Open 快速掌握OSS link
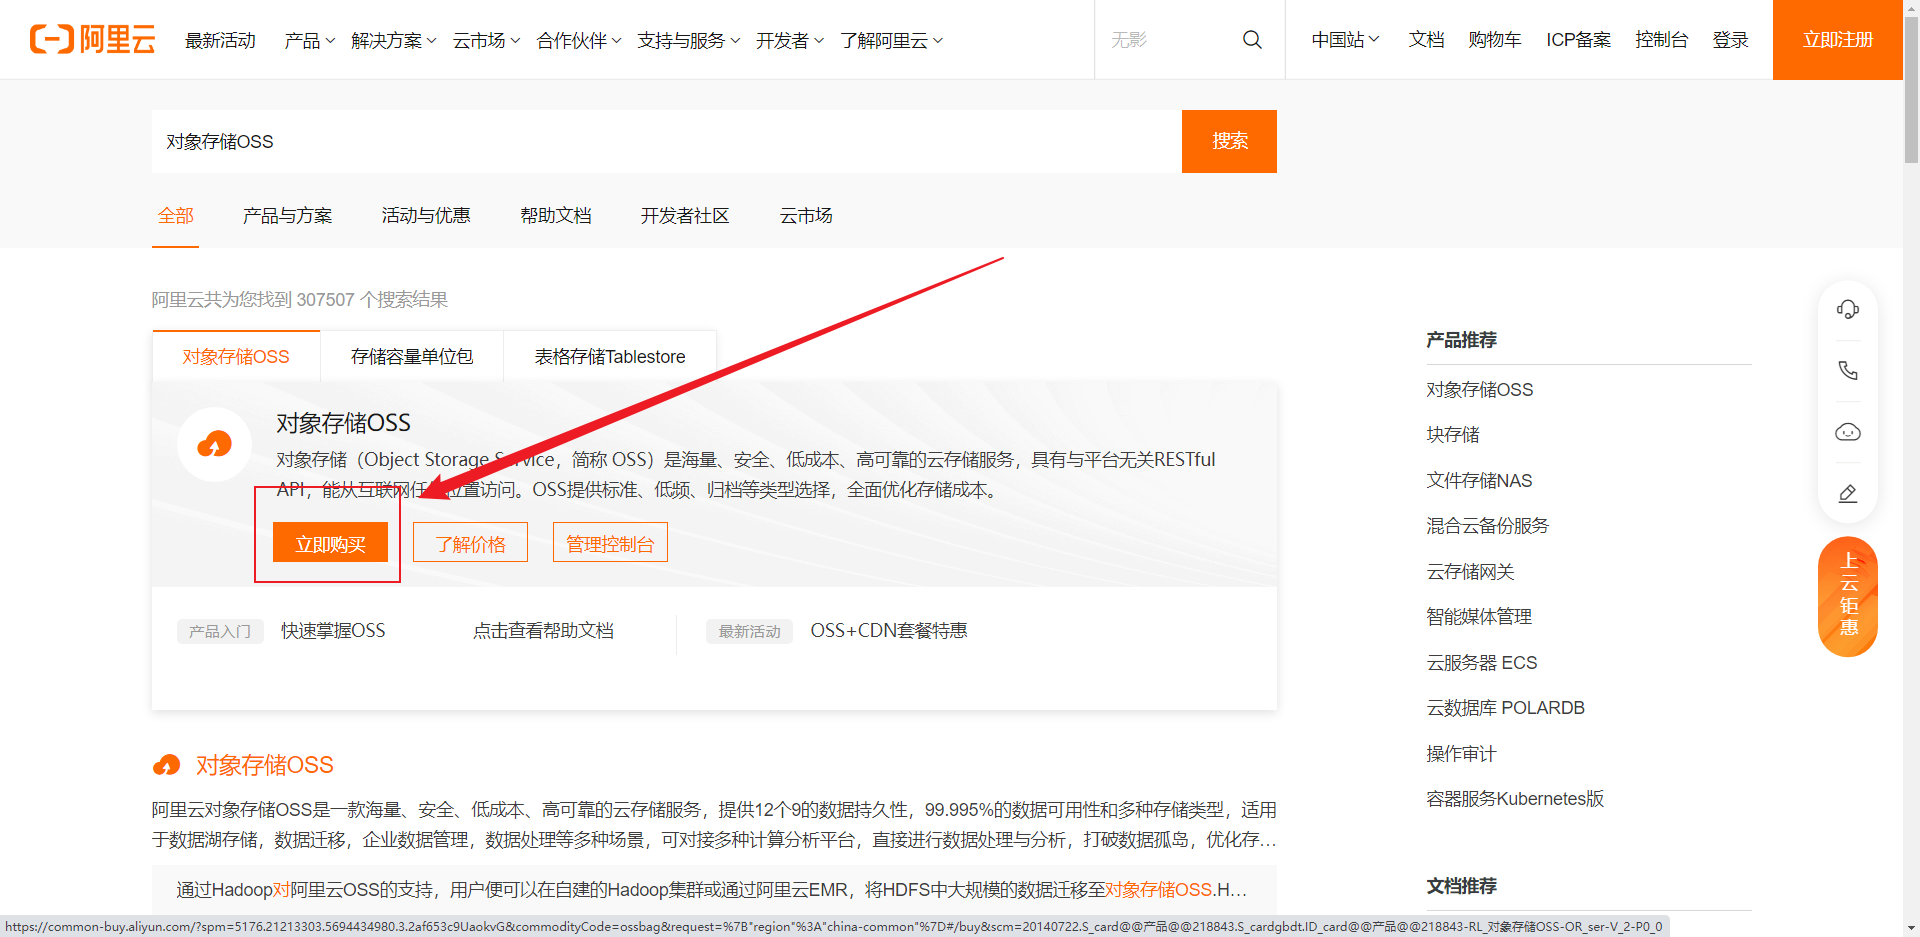1920x937 pixels. [x=333, y=630]
